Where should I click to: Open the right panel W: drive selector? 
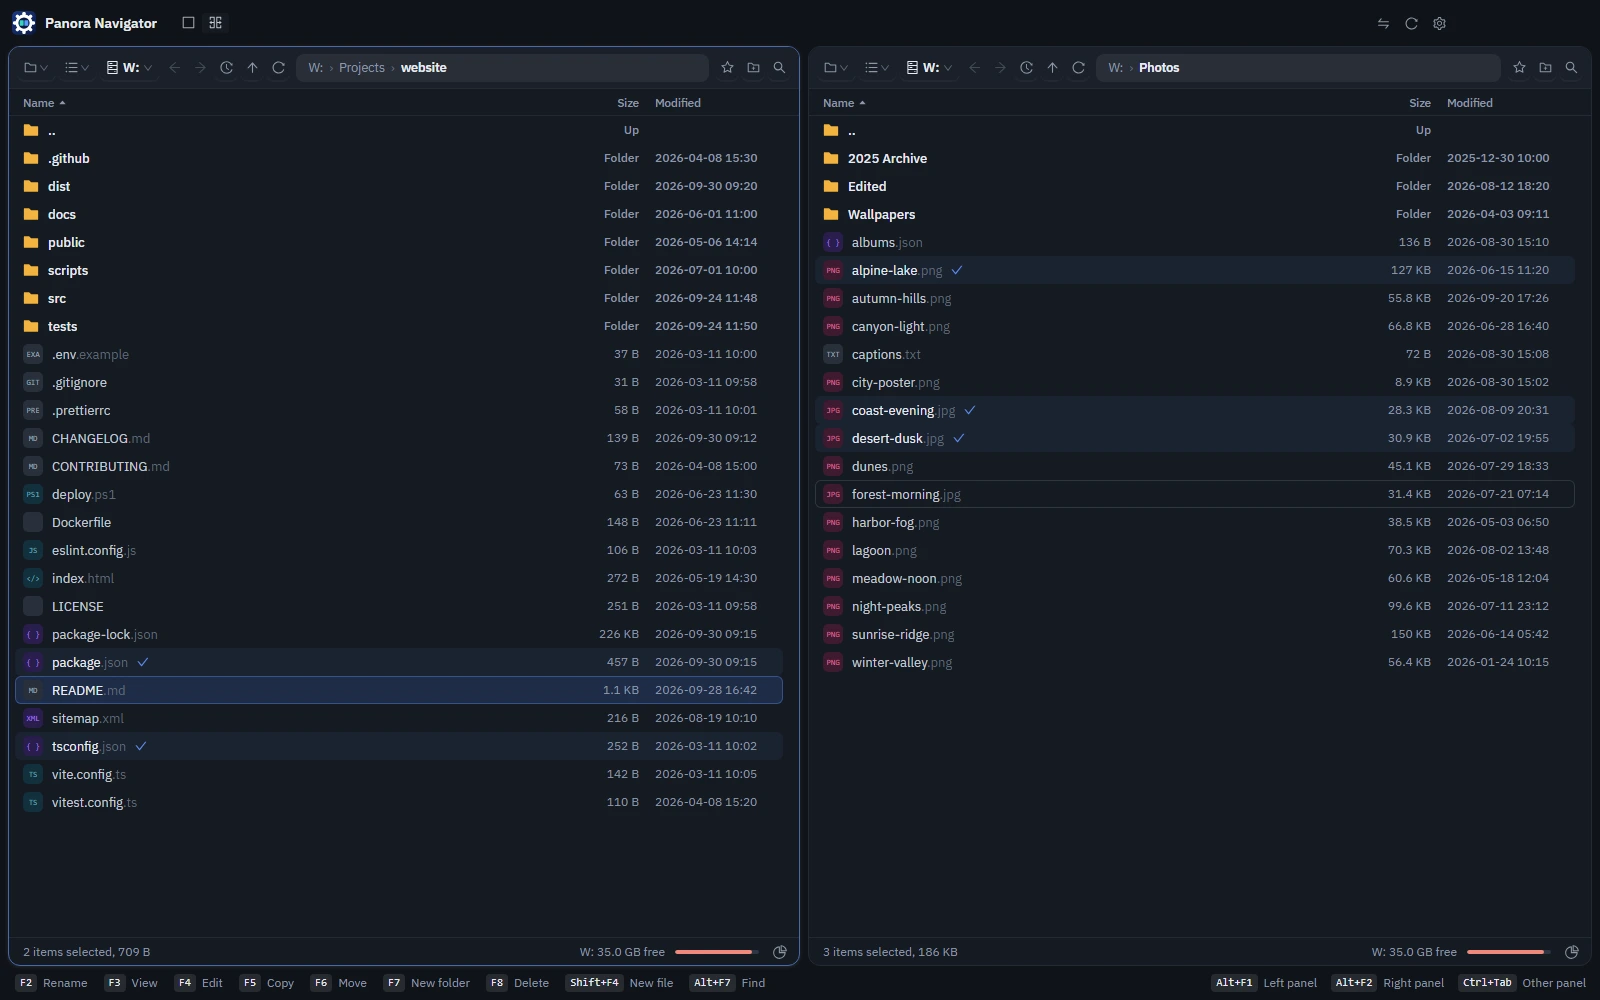pos(929,68)
